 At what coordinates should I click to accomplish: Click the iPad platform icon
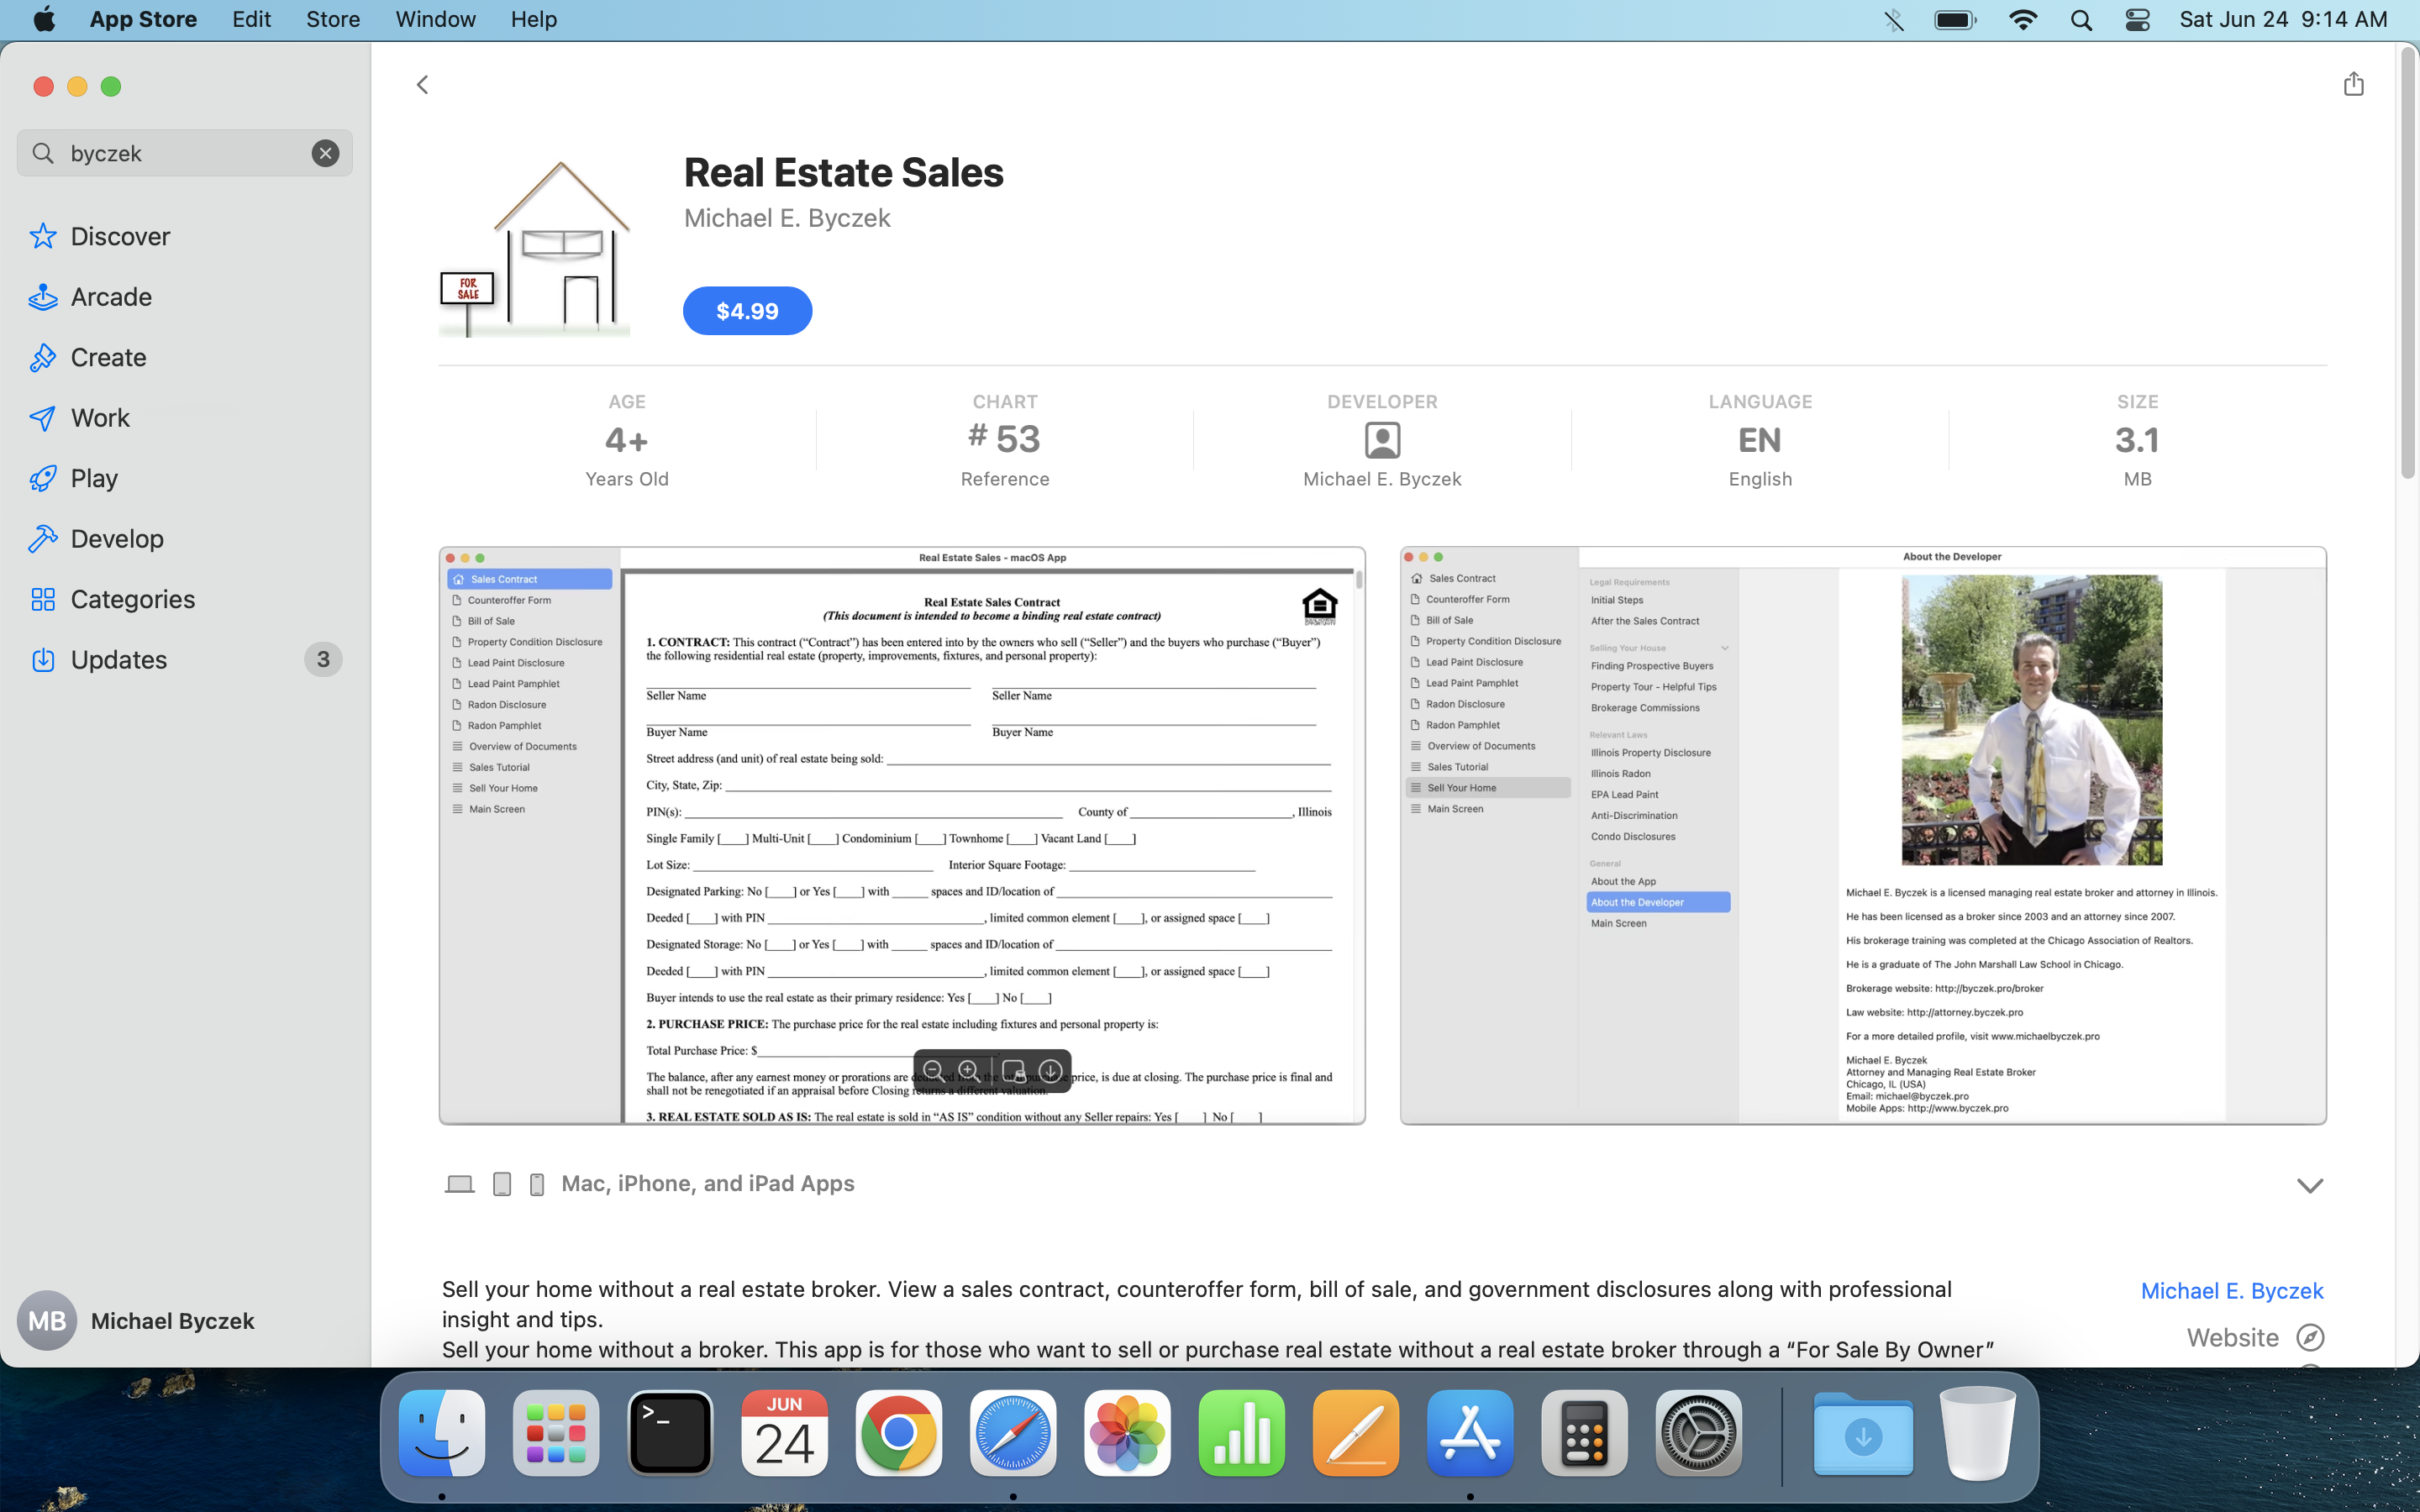click(502, 1184)
